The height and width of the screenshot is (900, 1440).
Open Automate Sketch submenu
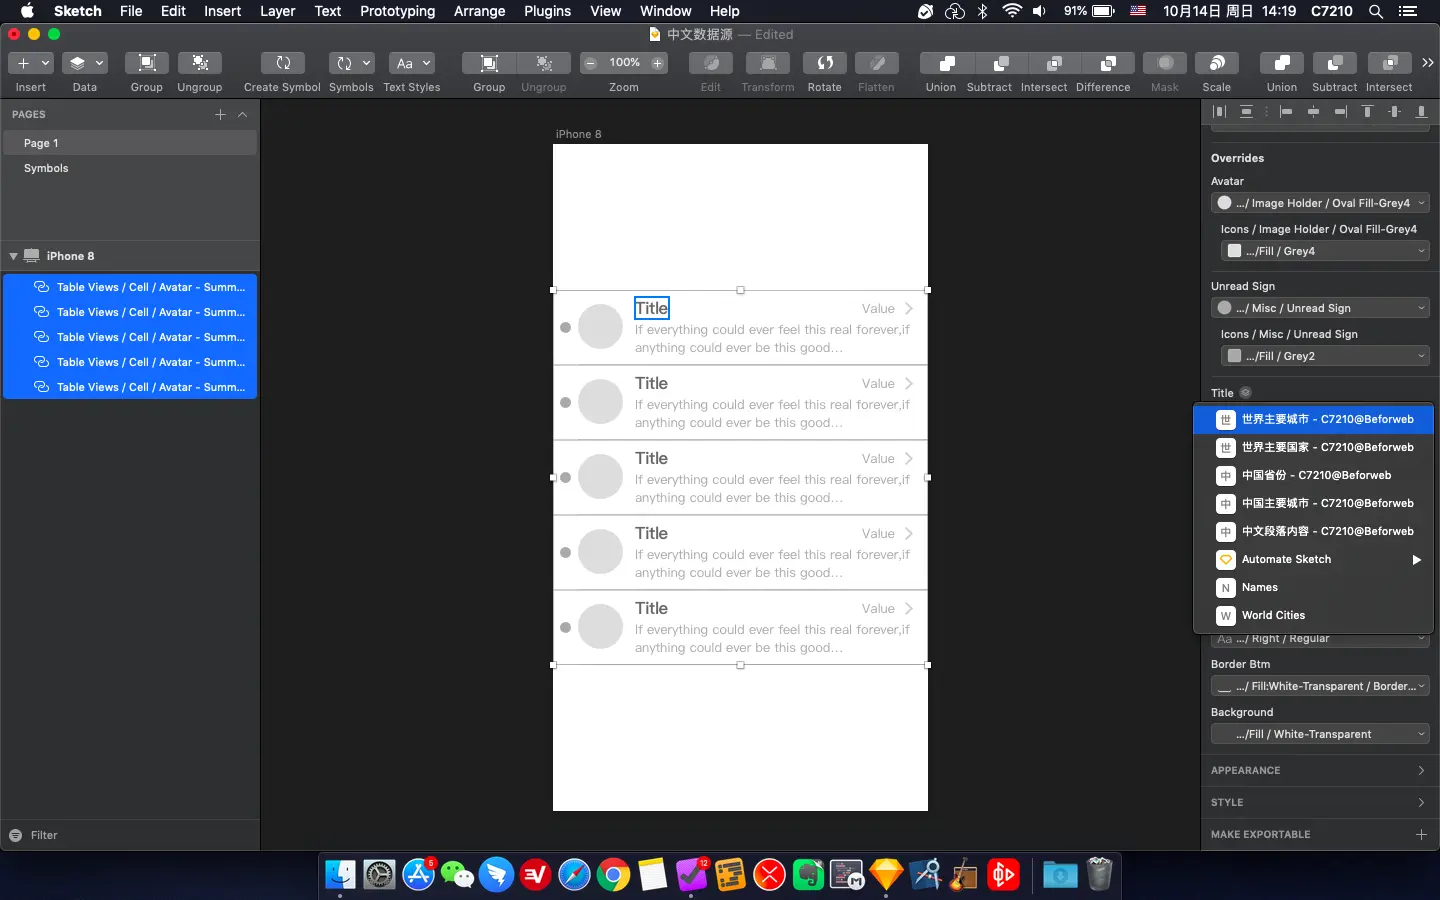coord(1314,560)
